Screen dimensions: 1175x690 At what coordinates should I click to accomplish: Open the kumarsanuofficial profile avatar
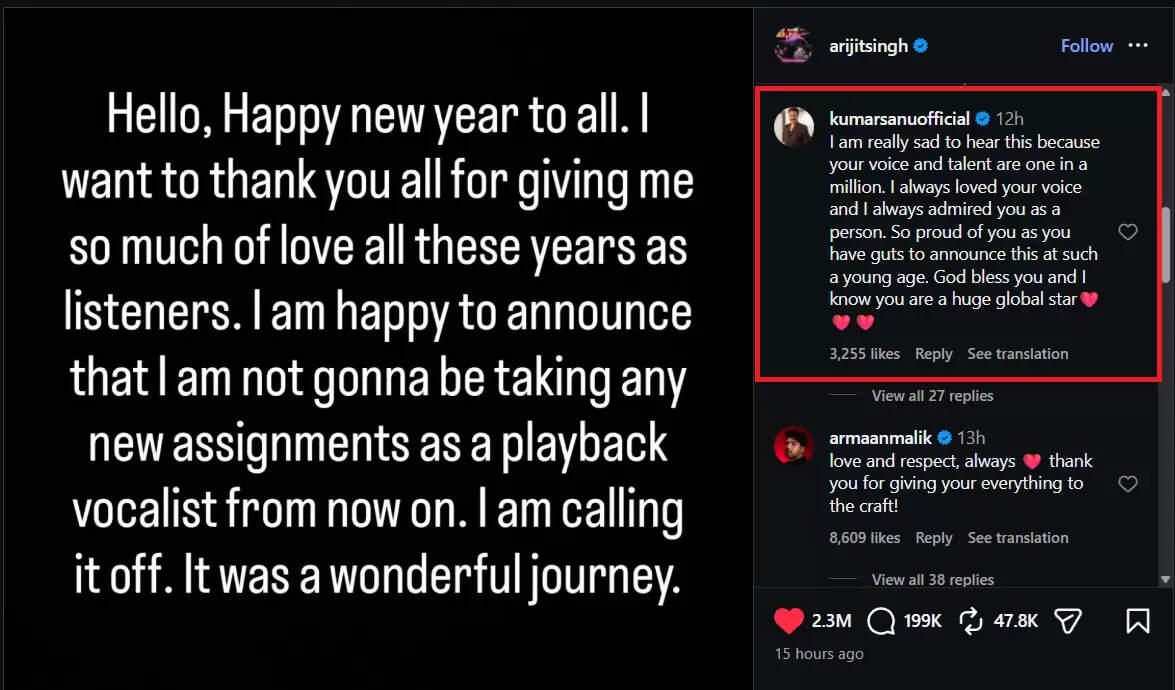[794, 126]
